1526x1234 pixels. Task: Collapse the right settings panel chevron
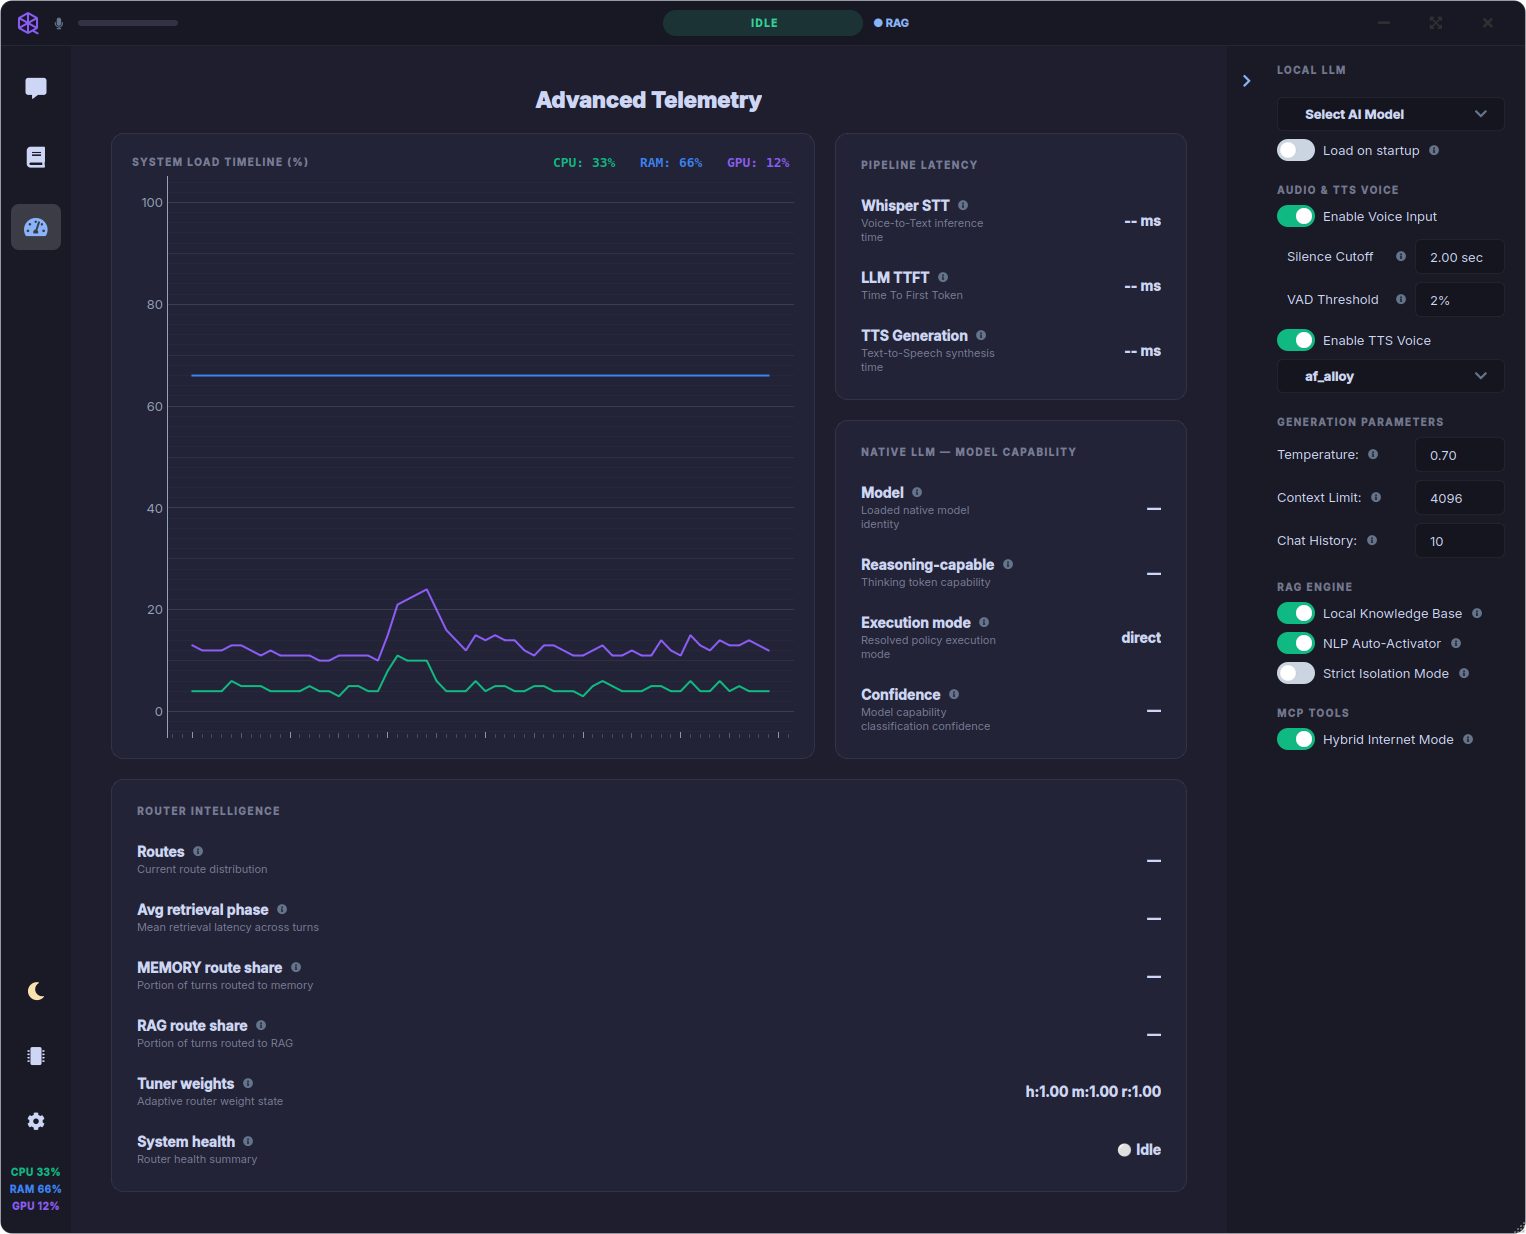(1247, 81)
